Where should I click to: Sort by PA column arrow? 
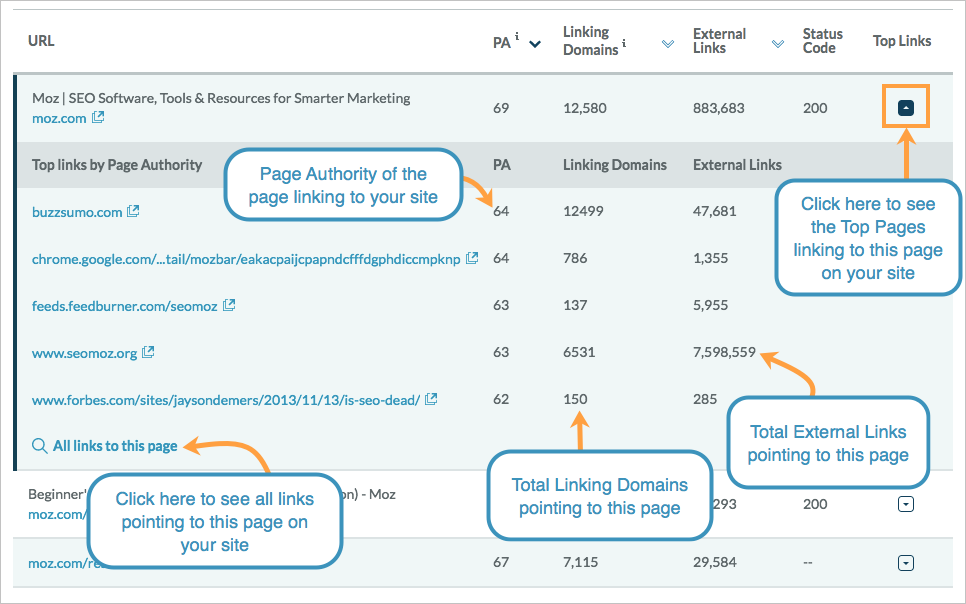pos(535,44)
